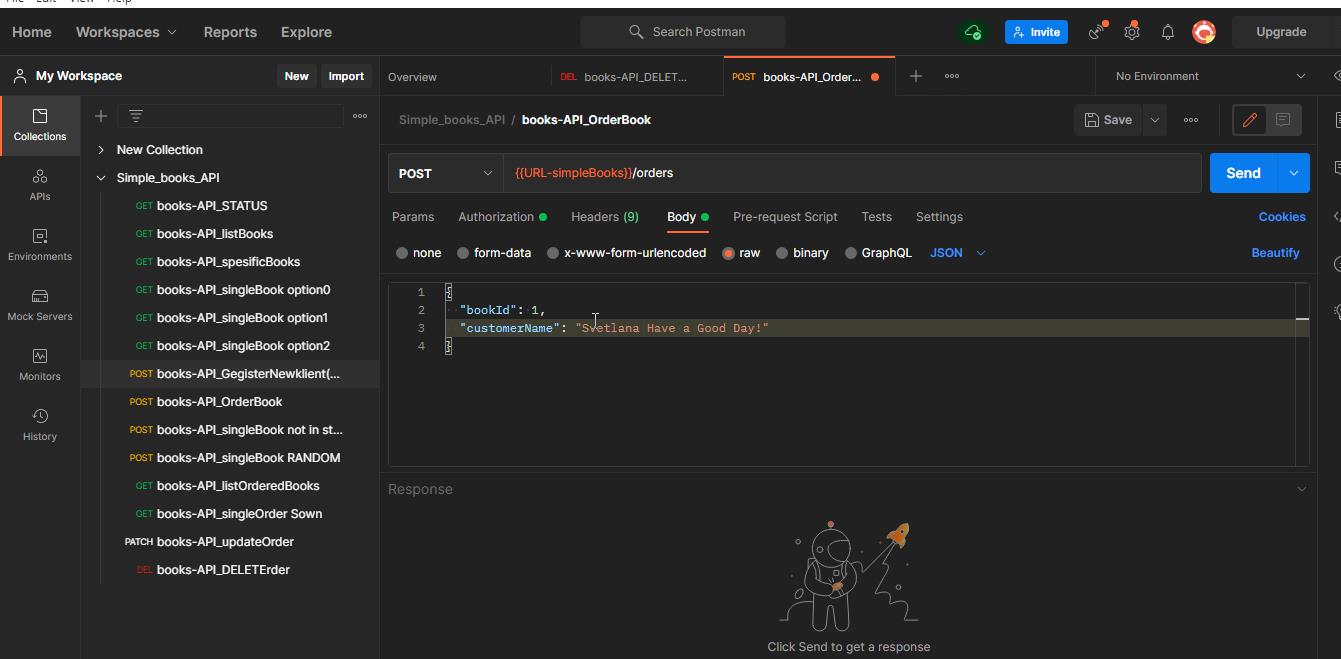Click the Upgrade button

click(x=1281, y=32)
